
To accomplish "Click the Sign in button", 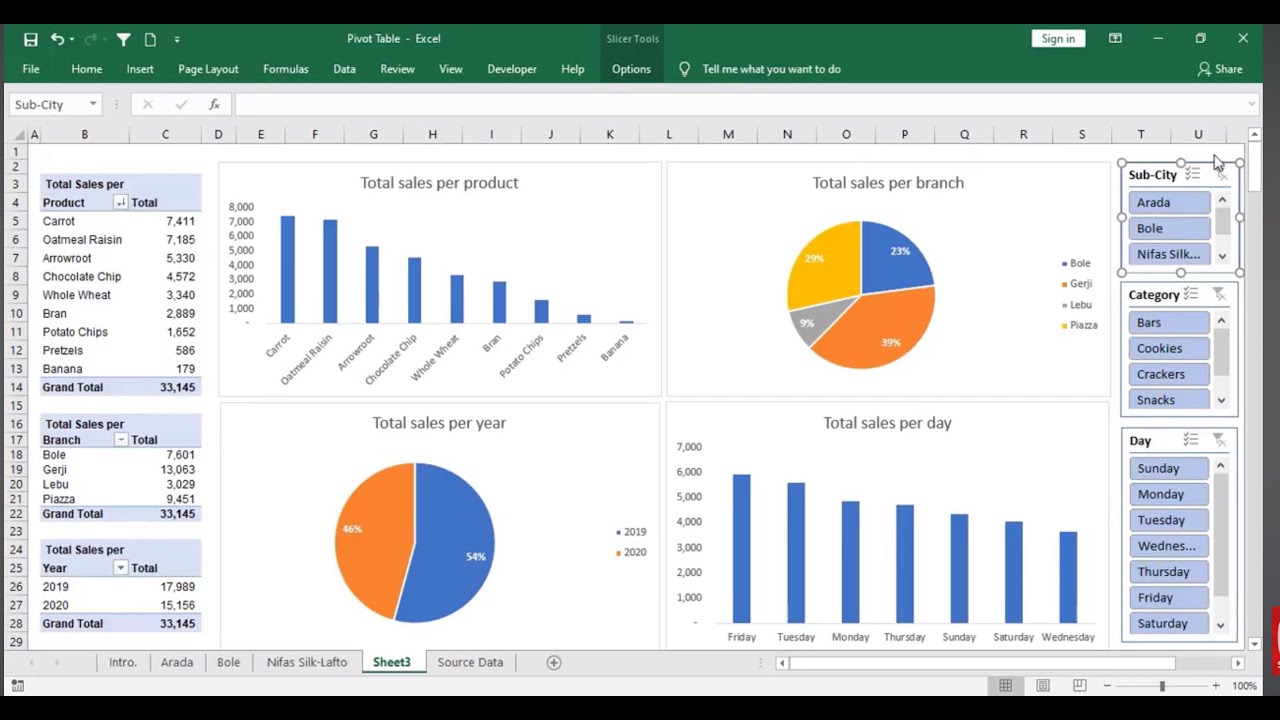I will (1058, 38).
